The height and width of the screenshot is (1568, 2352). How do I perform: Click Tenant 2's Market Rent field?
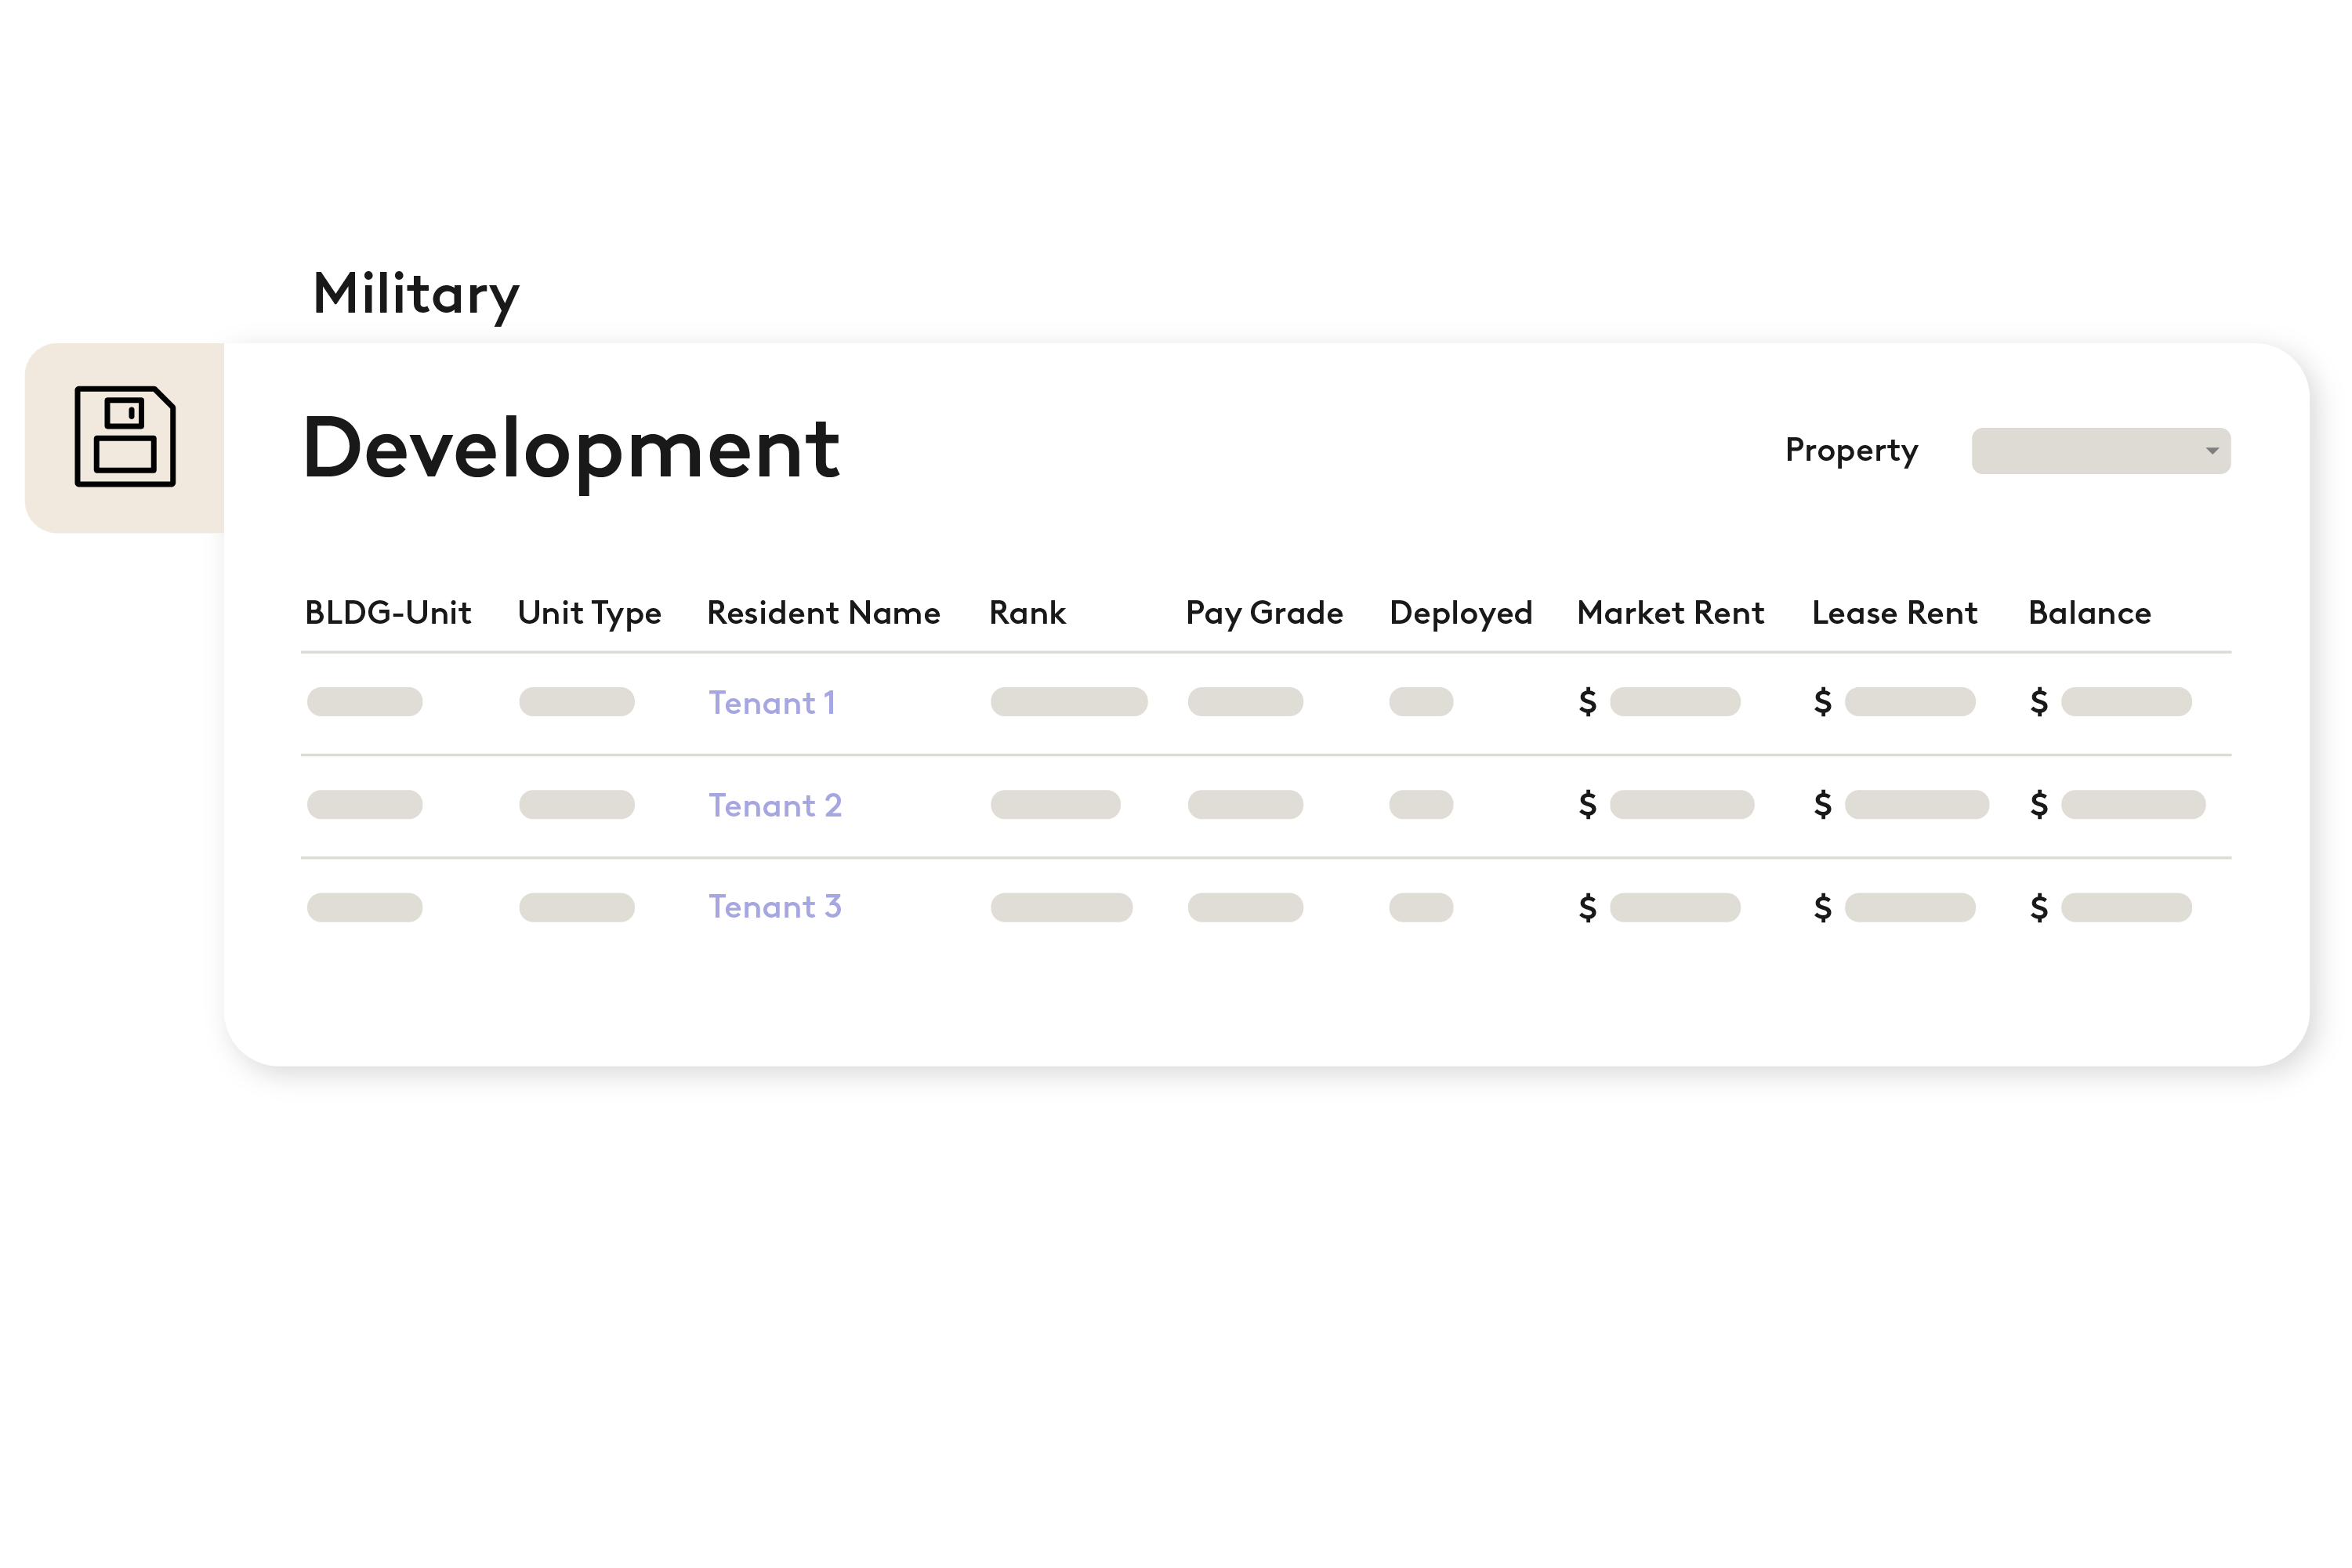coord(1681,805)
